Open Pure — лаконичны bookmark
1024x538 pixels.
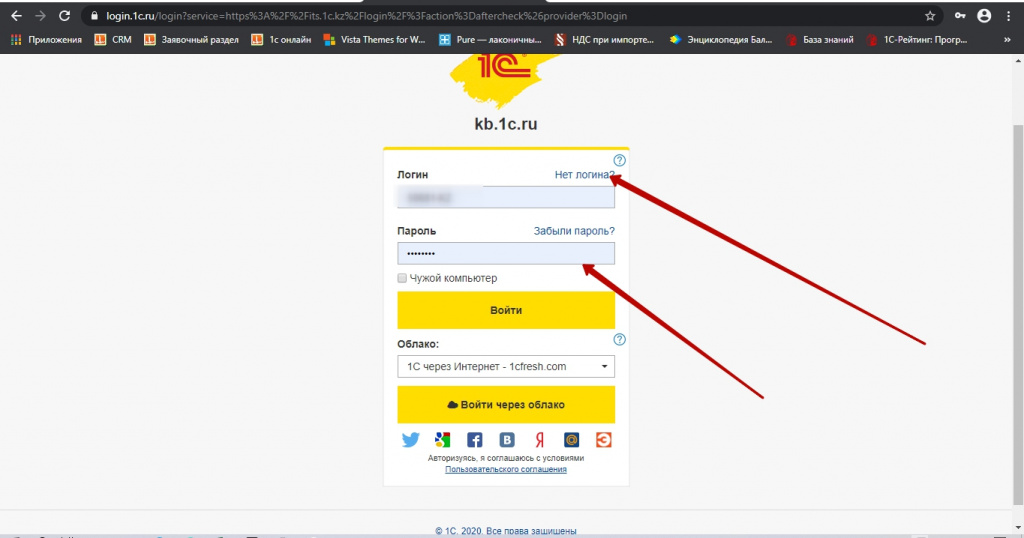pos(490,40)
